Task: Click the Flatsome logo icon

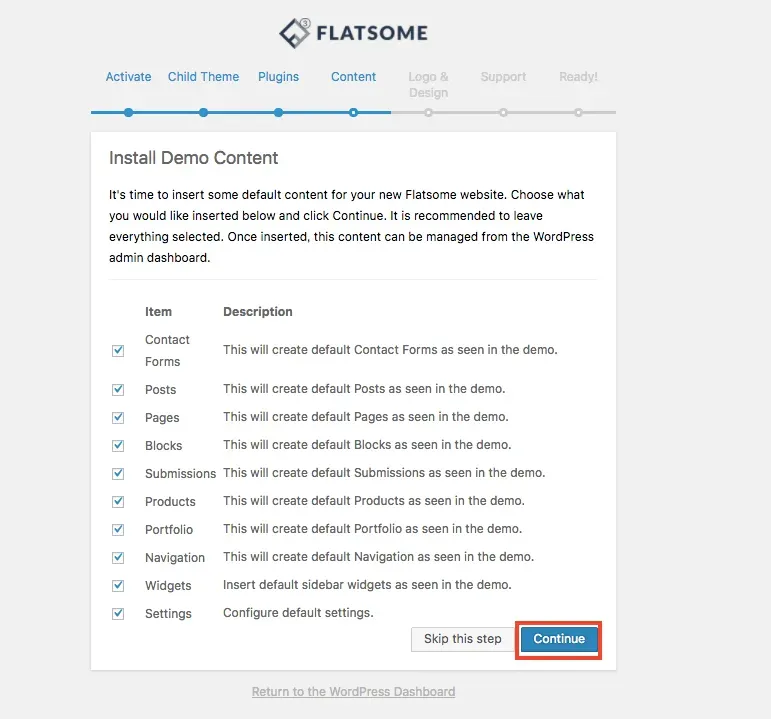Action: click(x=295, y=33)
